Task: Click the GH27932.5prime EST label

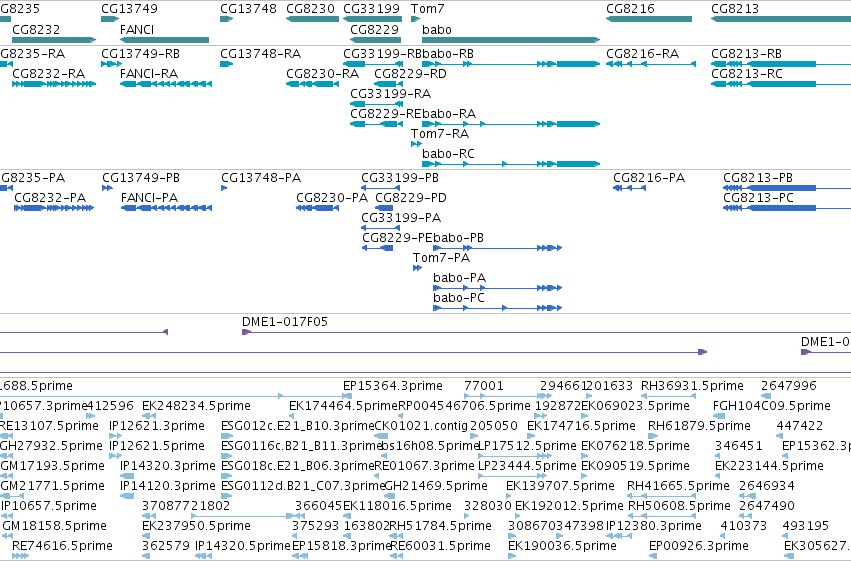Action: coord(51,447)
